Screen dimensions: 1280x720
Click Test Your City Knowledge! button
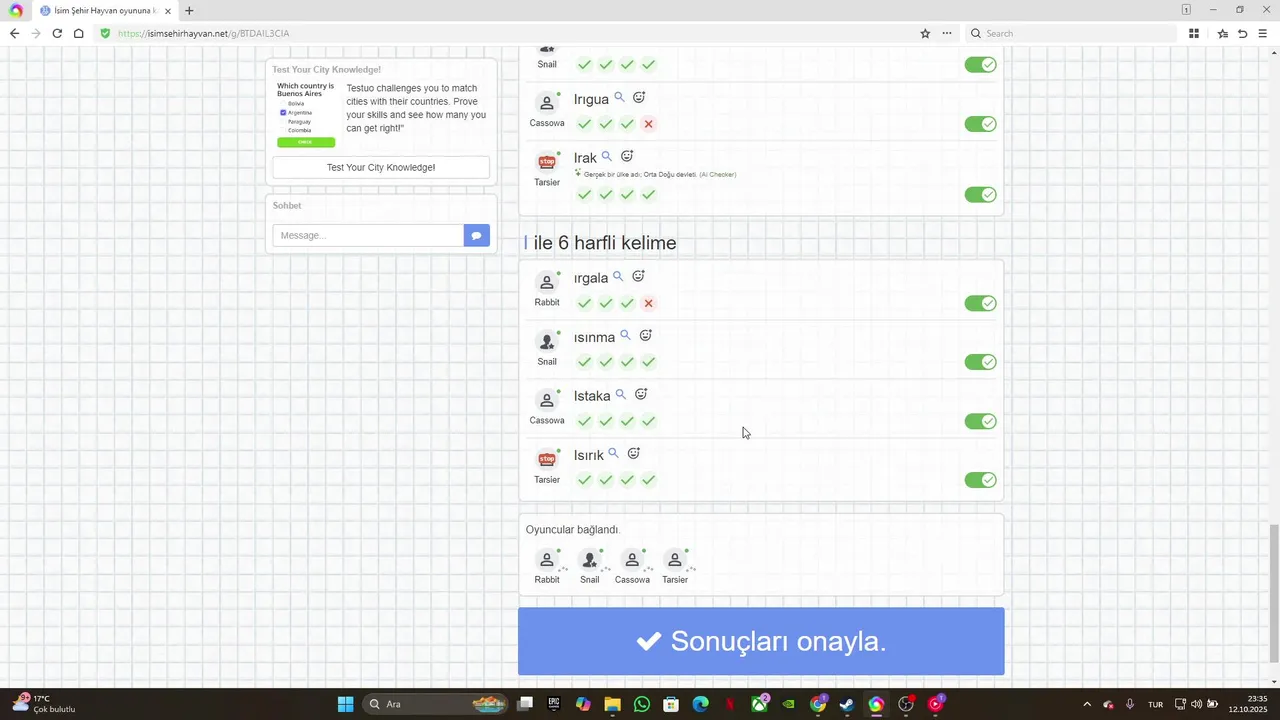tap(381, 167)
